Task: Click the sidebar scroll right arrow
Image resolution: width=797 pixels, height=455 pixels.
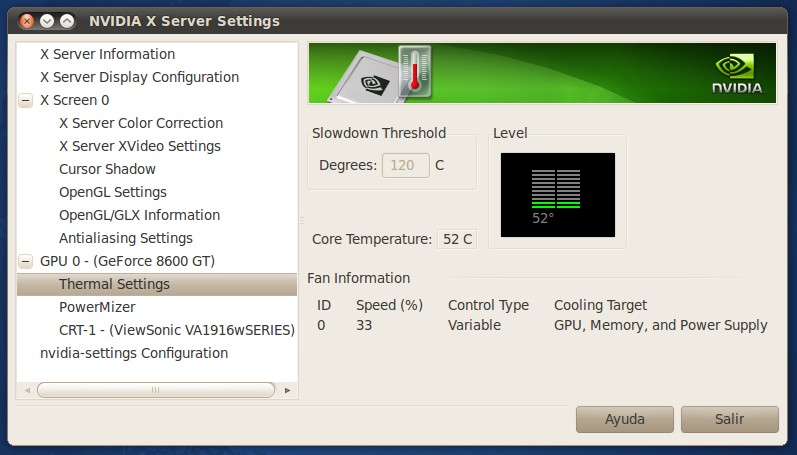Action: tap(288, 390)
